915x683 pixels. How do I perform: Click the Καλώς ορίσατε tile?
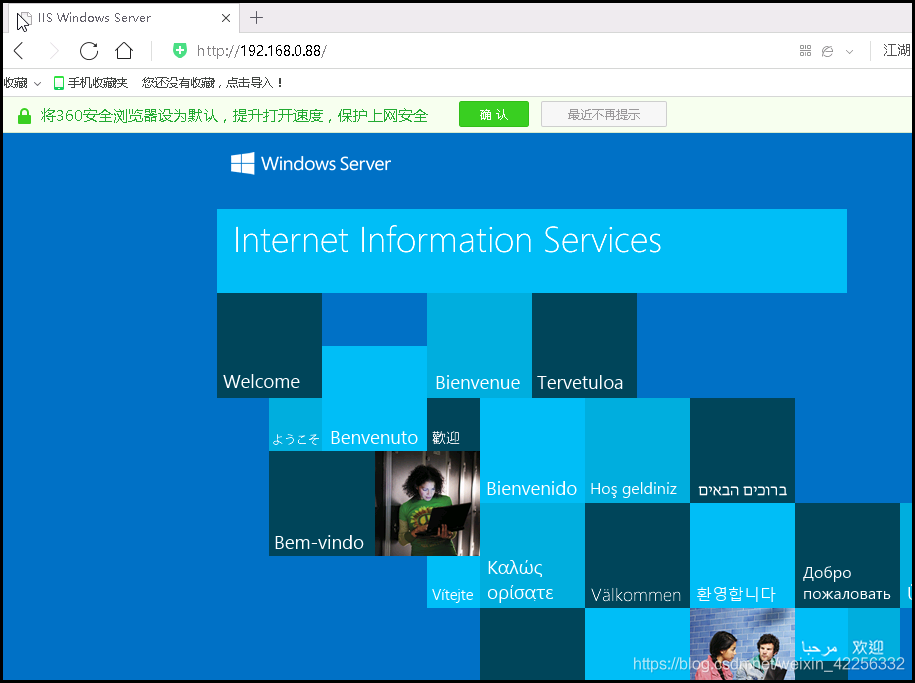532,556
